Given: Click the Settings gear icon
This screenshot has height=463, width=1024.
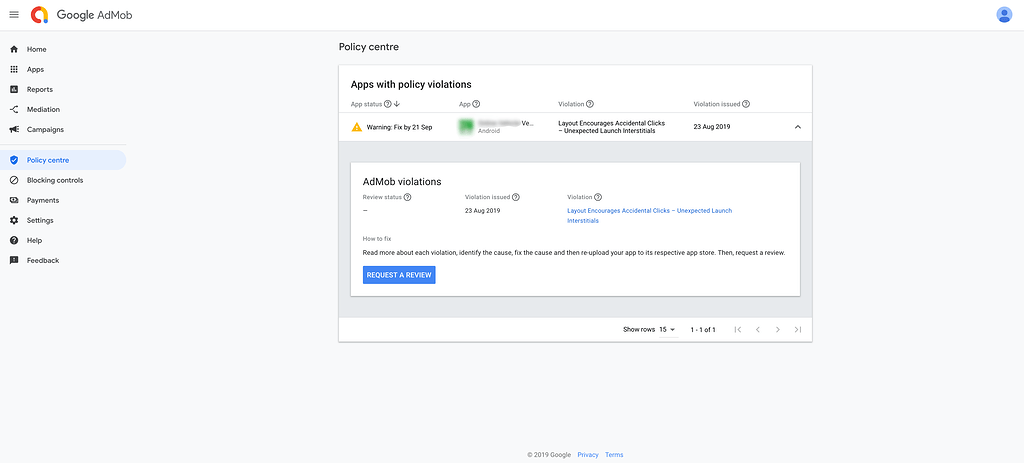Looking at the screenshot, I should 14,220.
